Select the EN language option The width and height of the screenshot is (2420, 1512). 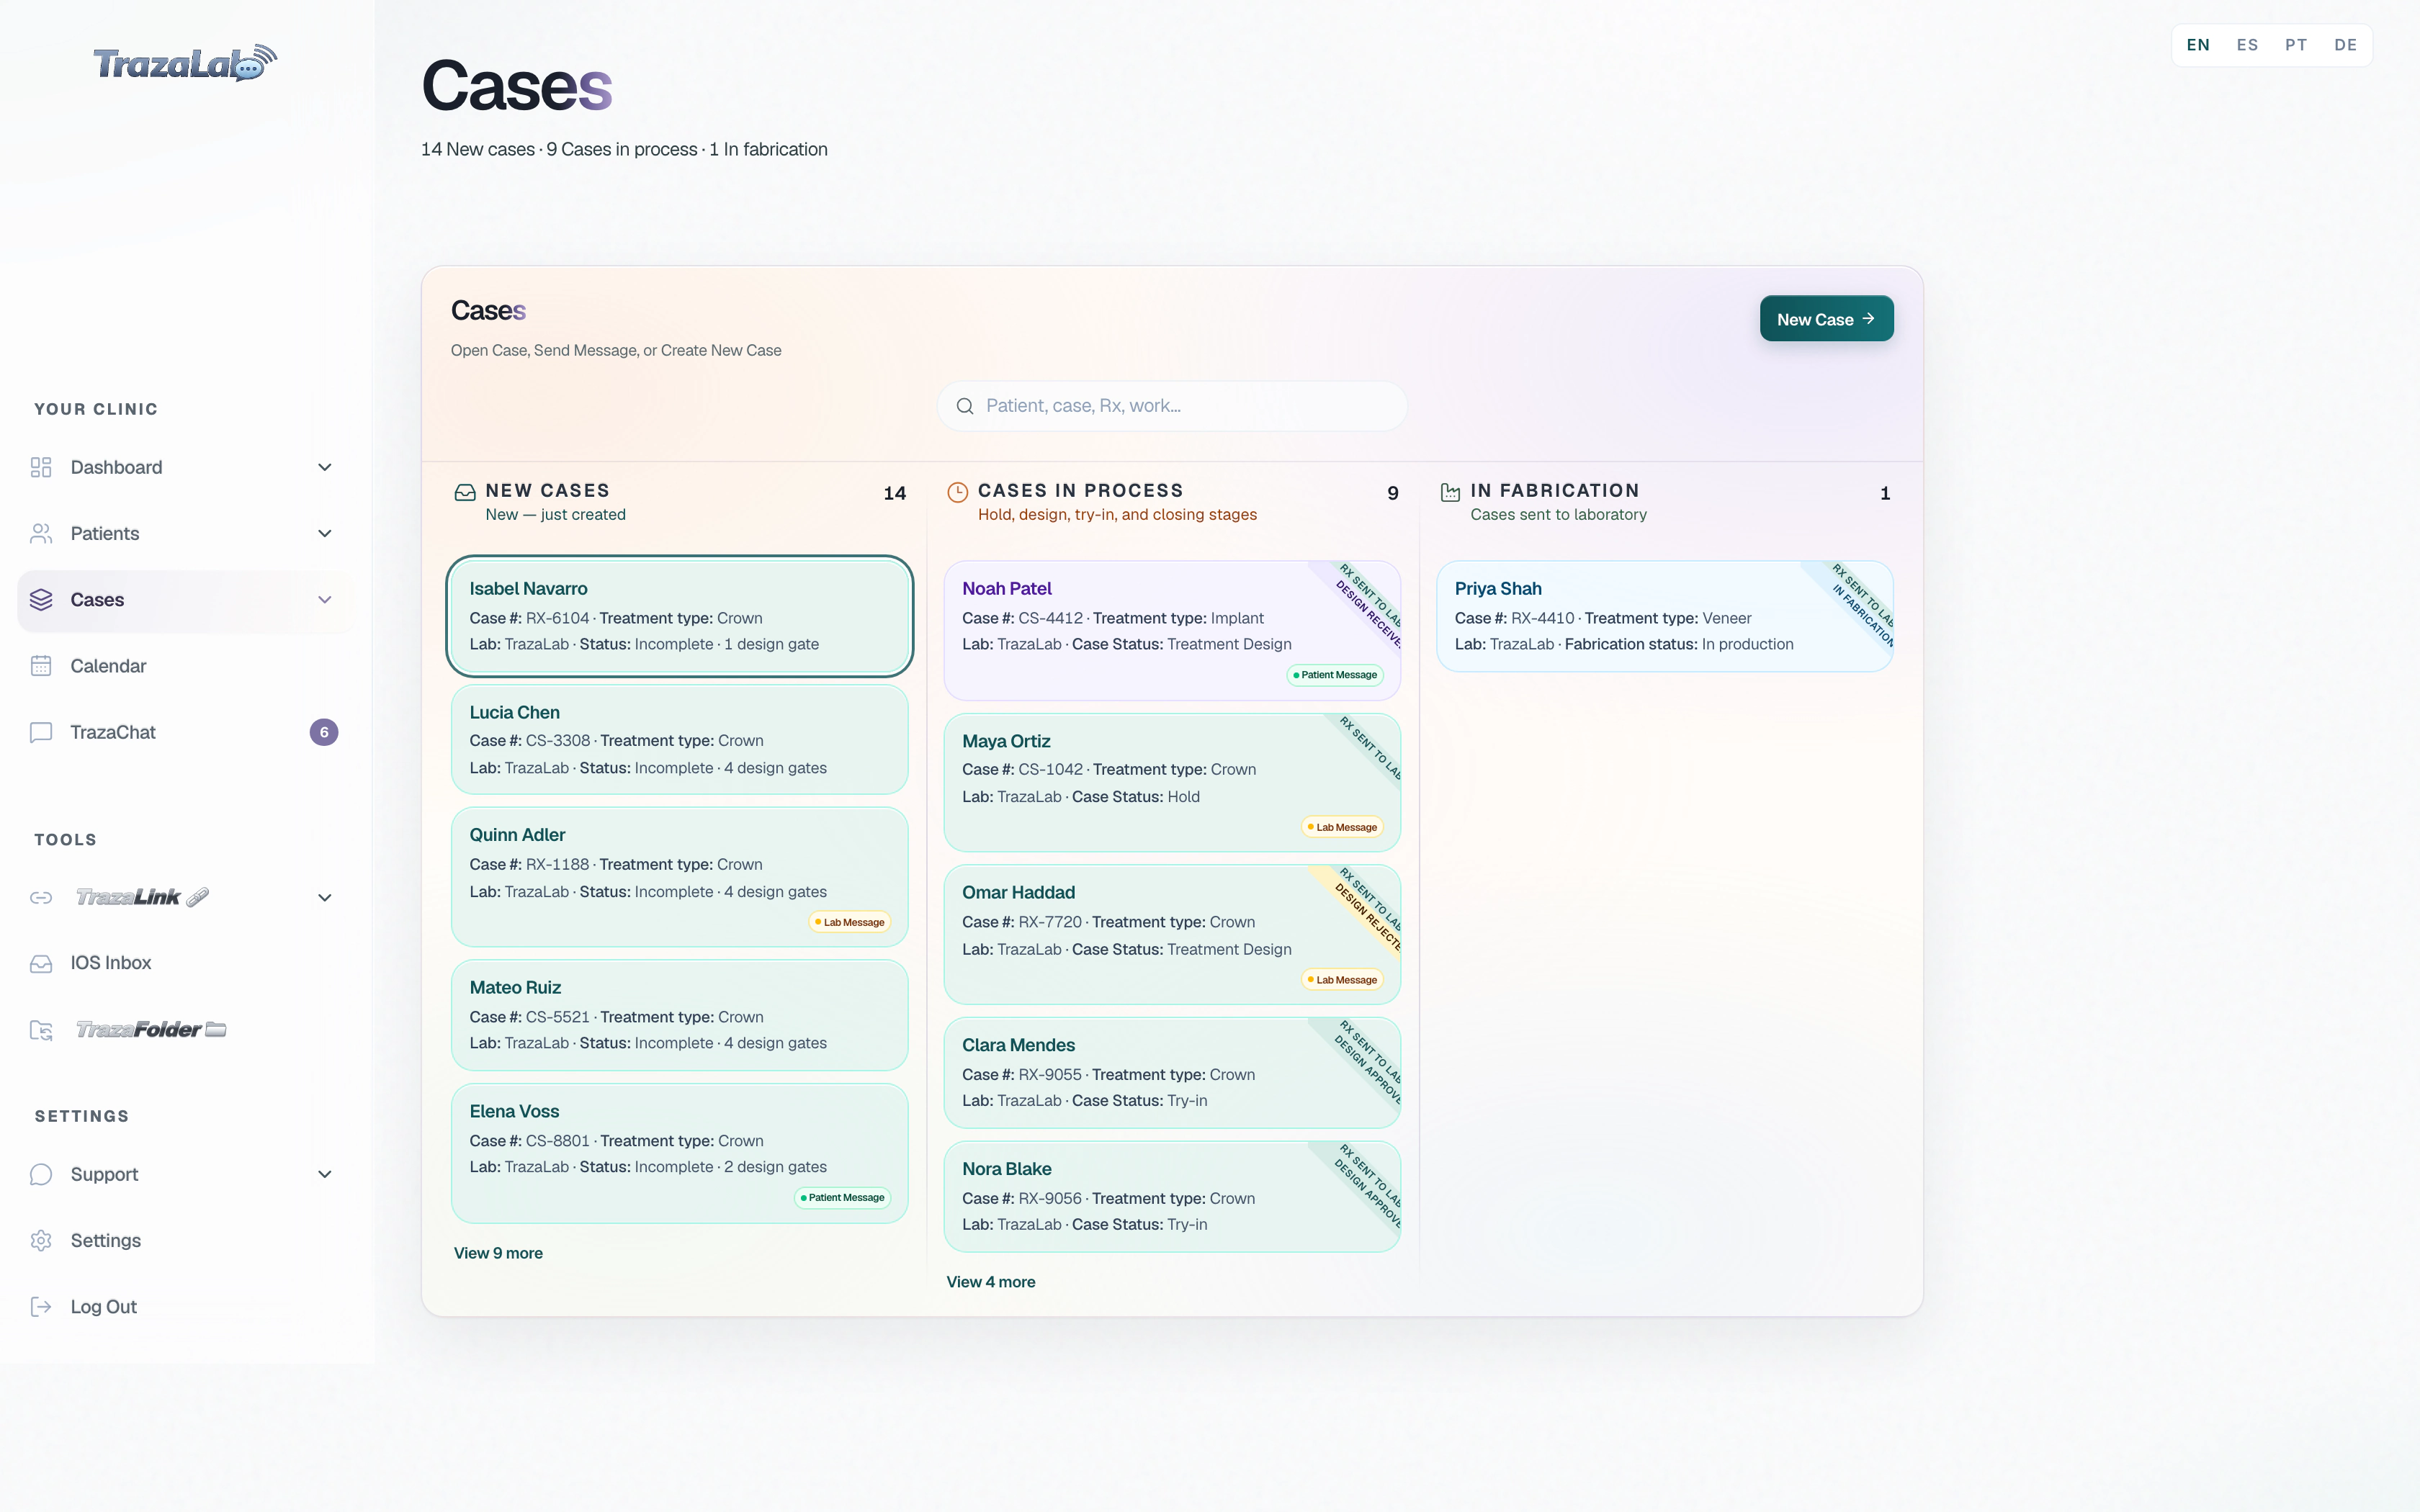(x=2198, y=45)
